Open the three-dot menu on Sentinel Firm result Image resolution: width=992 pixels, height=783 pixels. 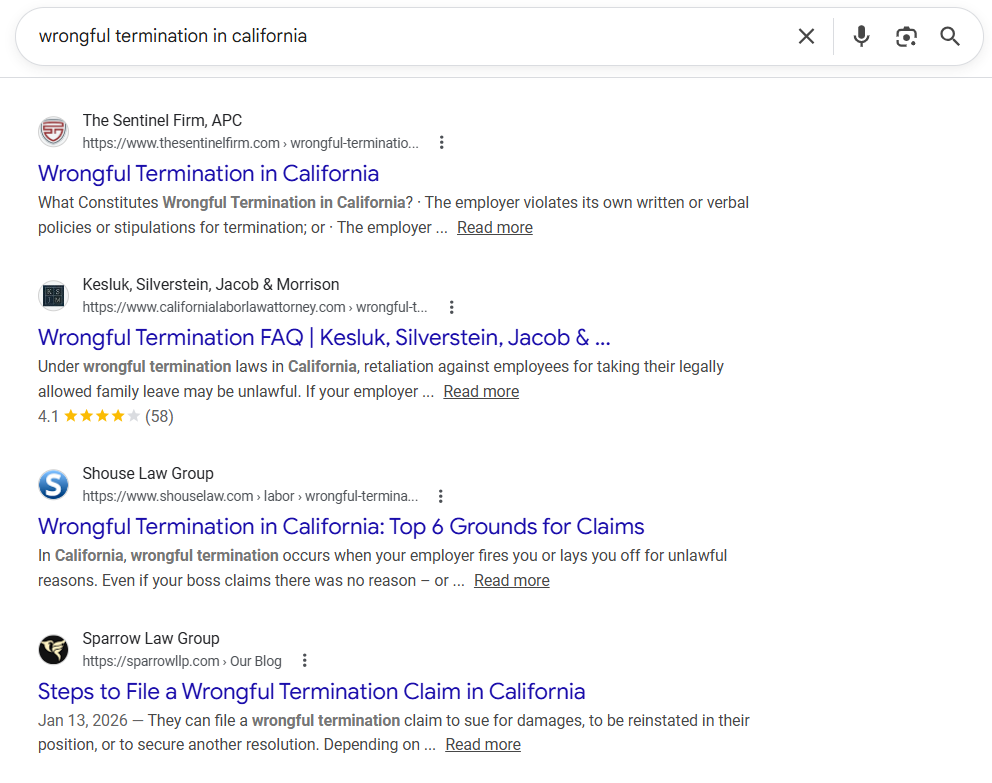click(442, 142)
